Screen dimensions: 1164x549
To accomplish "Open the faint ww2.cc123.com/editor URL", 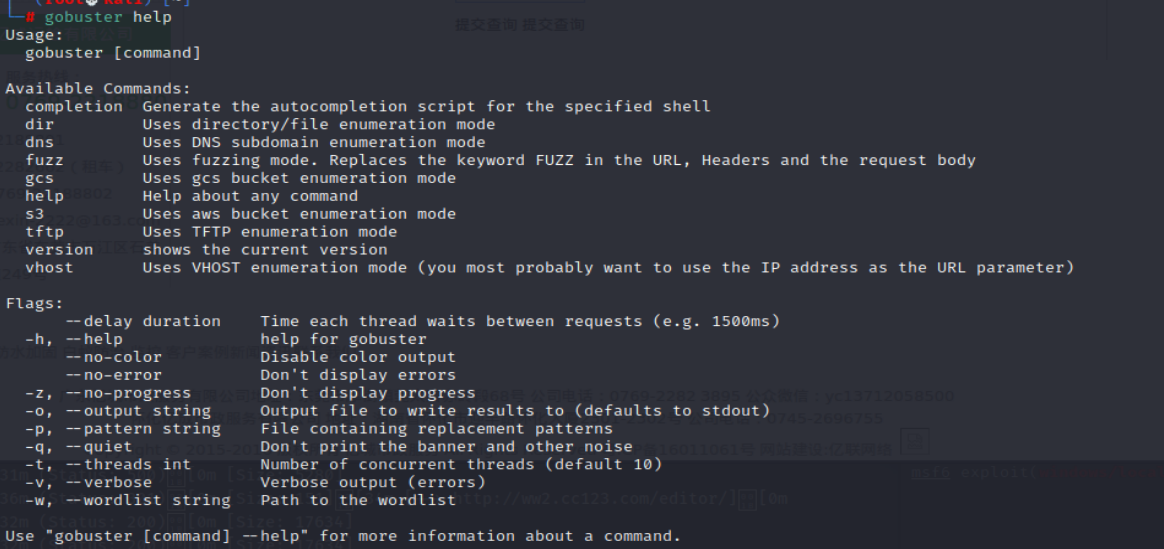I will click(x=592, y=499).
